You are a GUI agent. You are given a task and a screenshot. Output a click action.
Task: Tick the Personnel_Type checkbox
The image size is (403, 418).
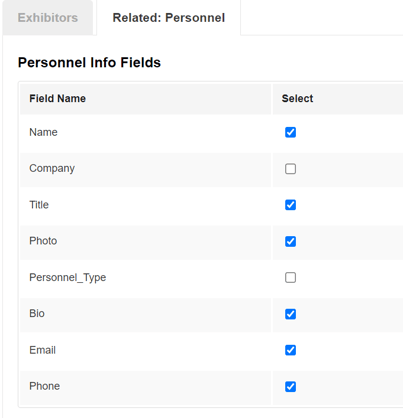click(290, 277)
